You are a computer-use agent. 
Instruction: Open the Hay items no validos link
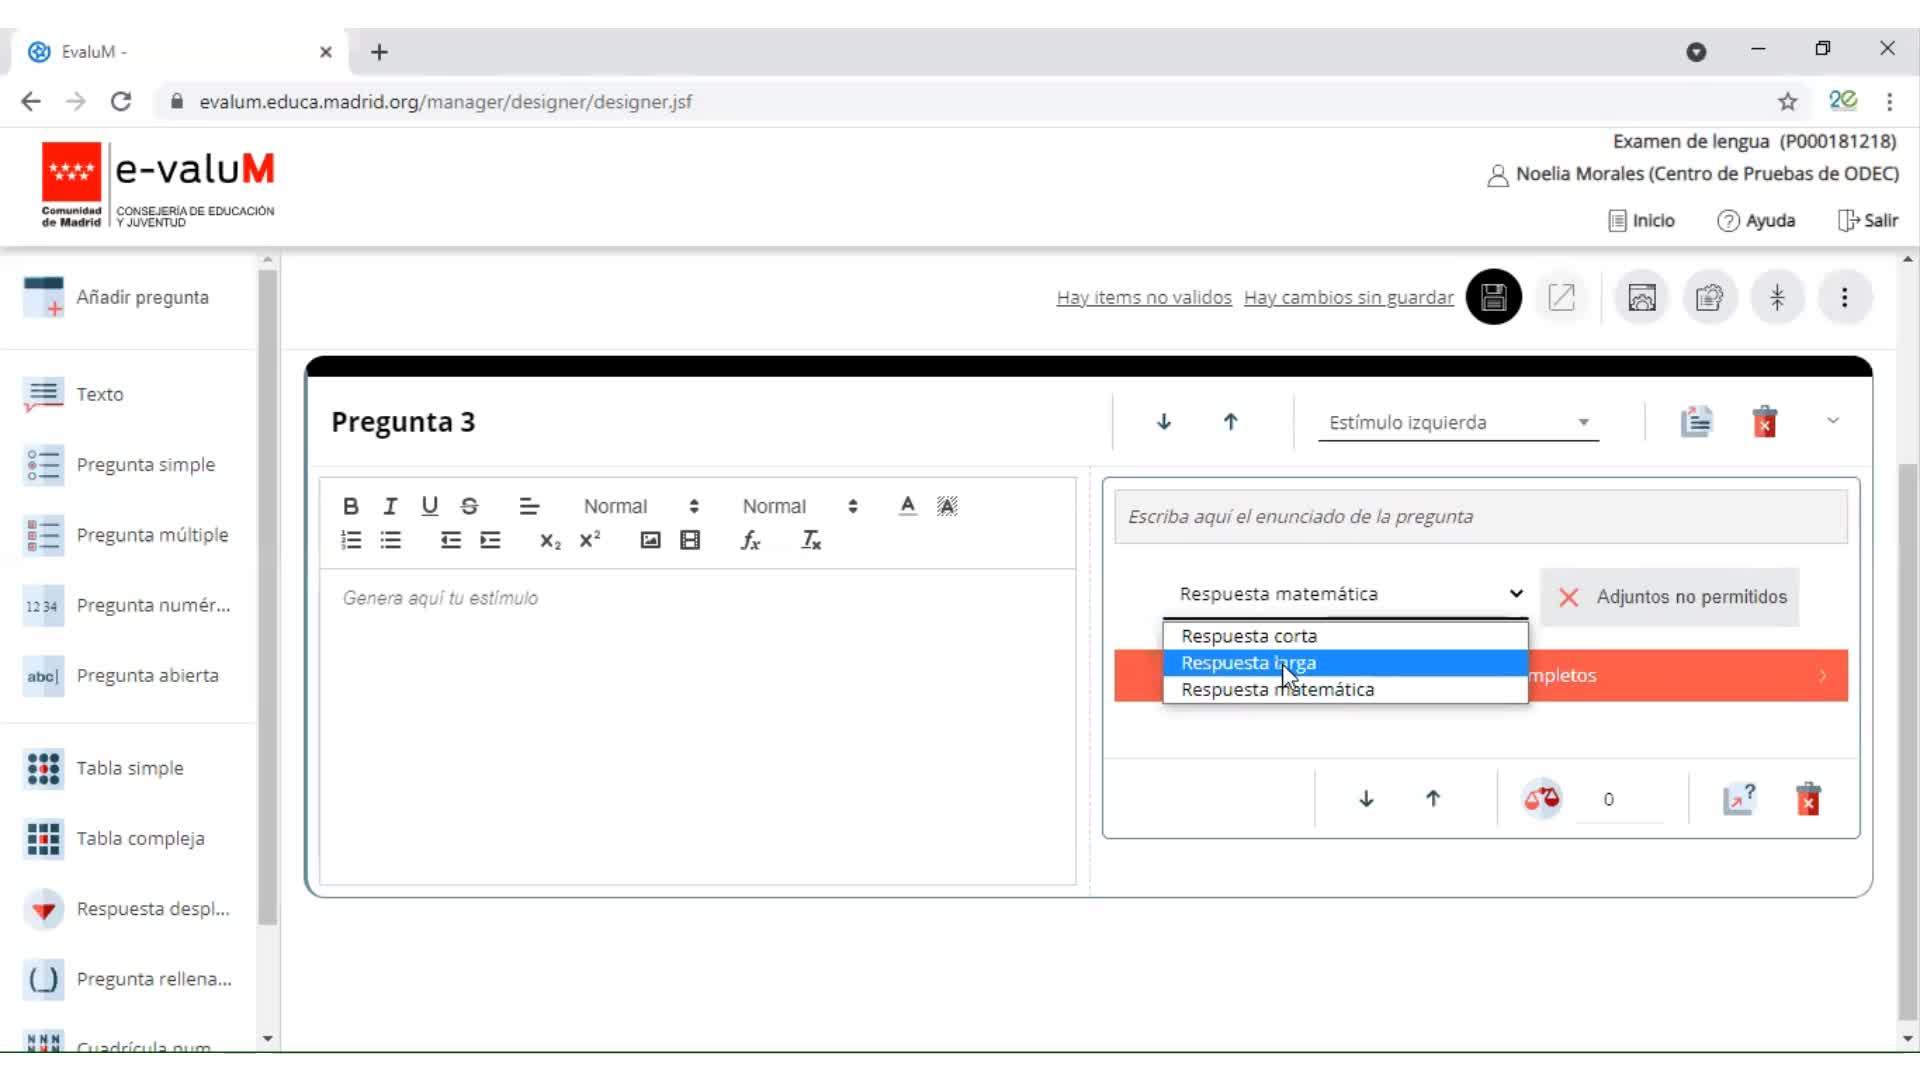pos(1143,297)
